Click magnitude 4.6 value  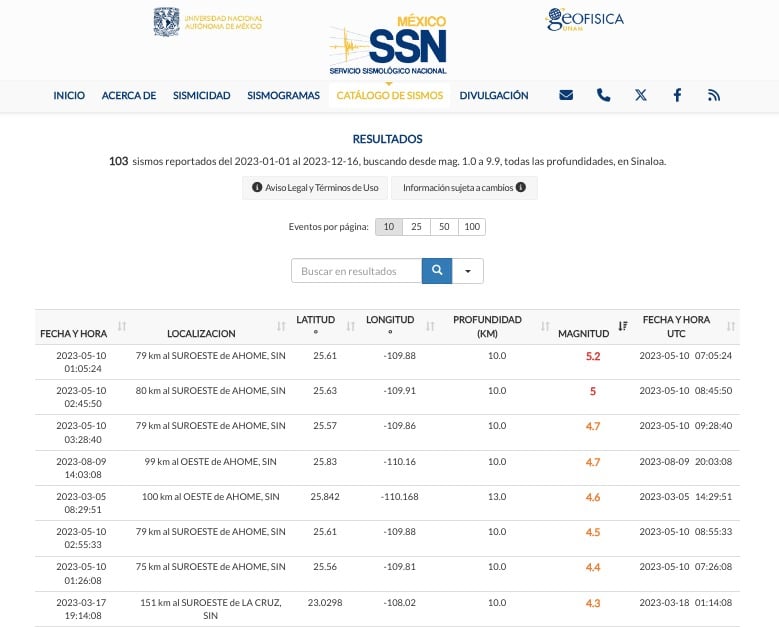pyautogui.click(x=593, y=497)
